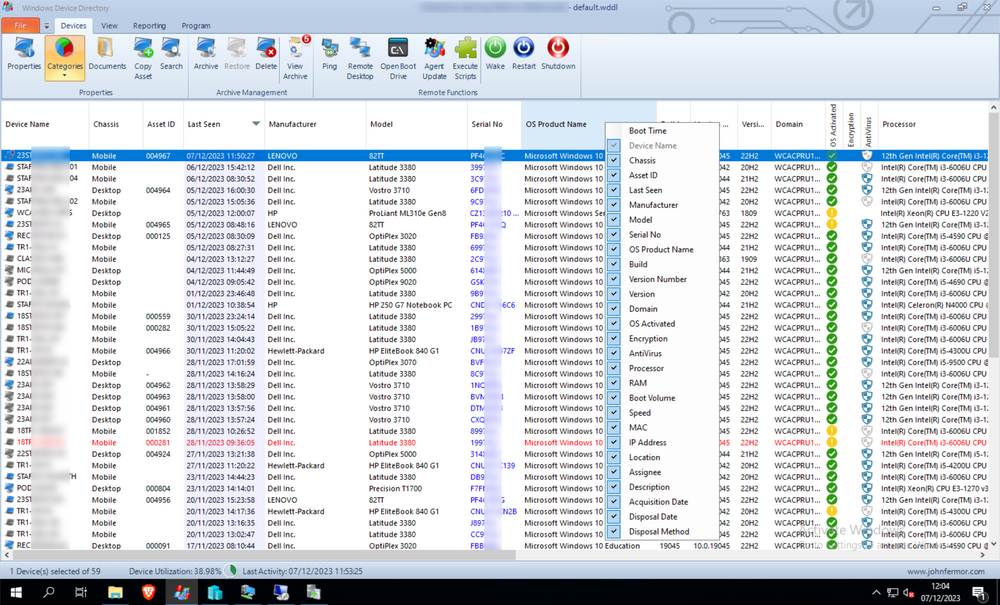Click the greyed Restore icon
The image size is (1000, 605).
point(237,54)
